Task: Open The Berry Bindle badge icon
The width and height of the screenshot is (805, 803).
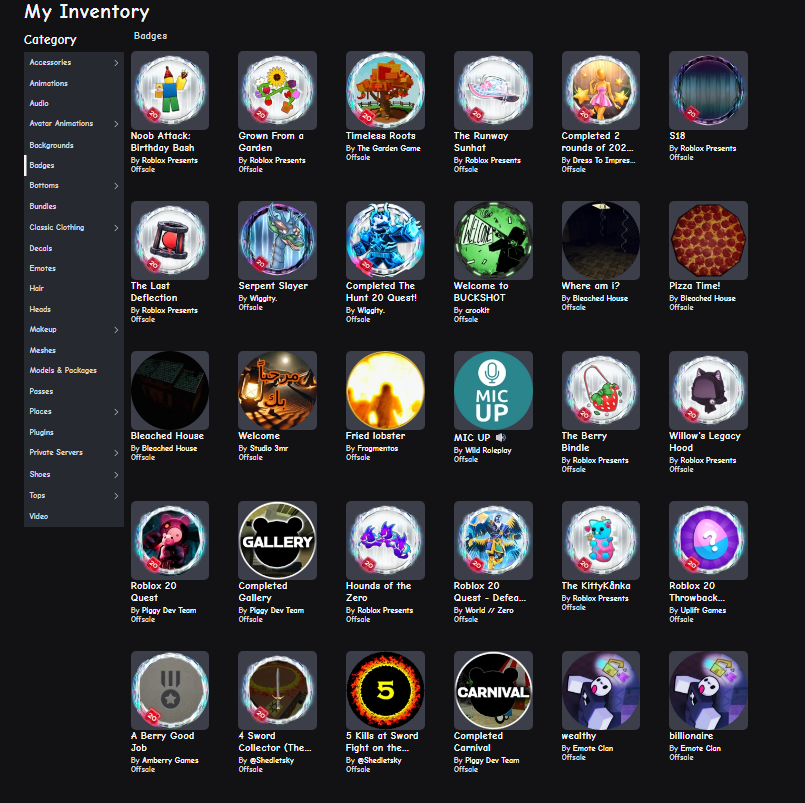Action: coord(601,390)
